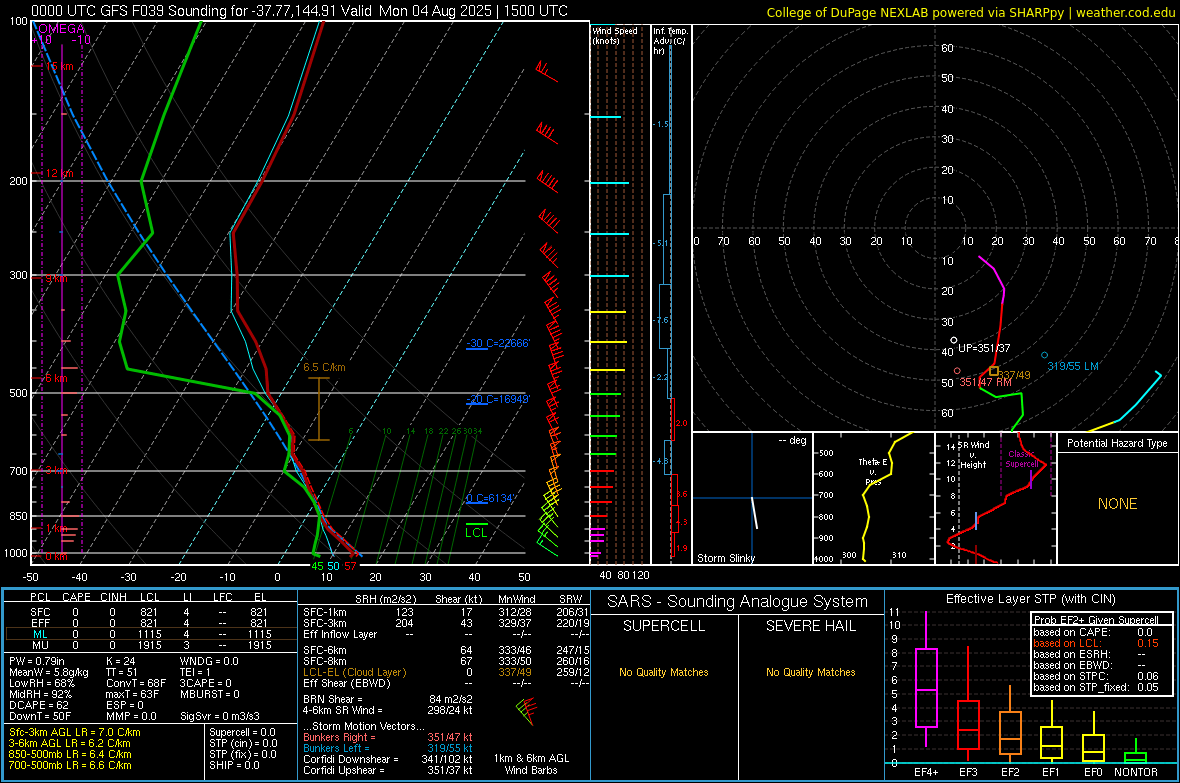Click the 'Bunkers Left =' label
Viewport: 1180px width, 783px height.
coord(336,748)
